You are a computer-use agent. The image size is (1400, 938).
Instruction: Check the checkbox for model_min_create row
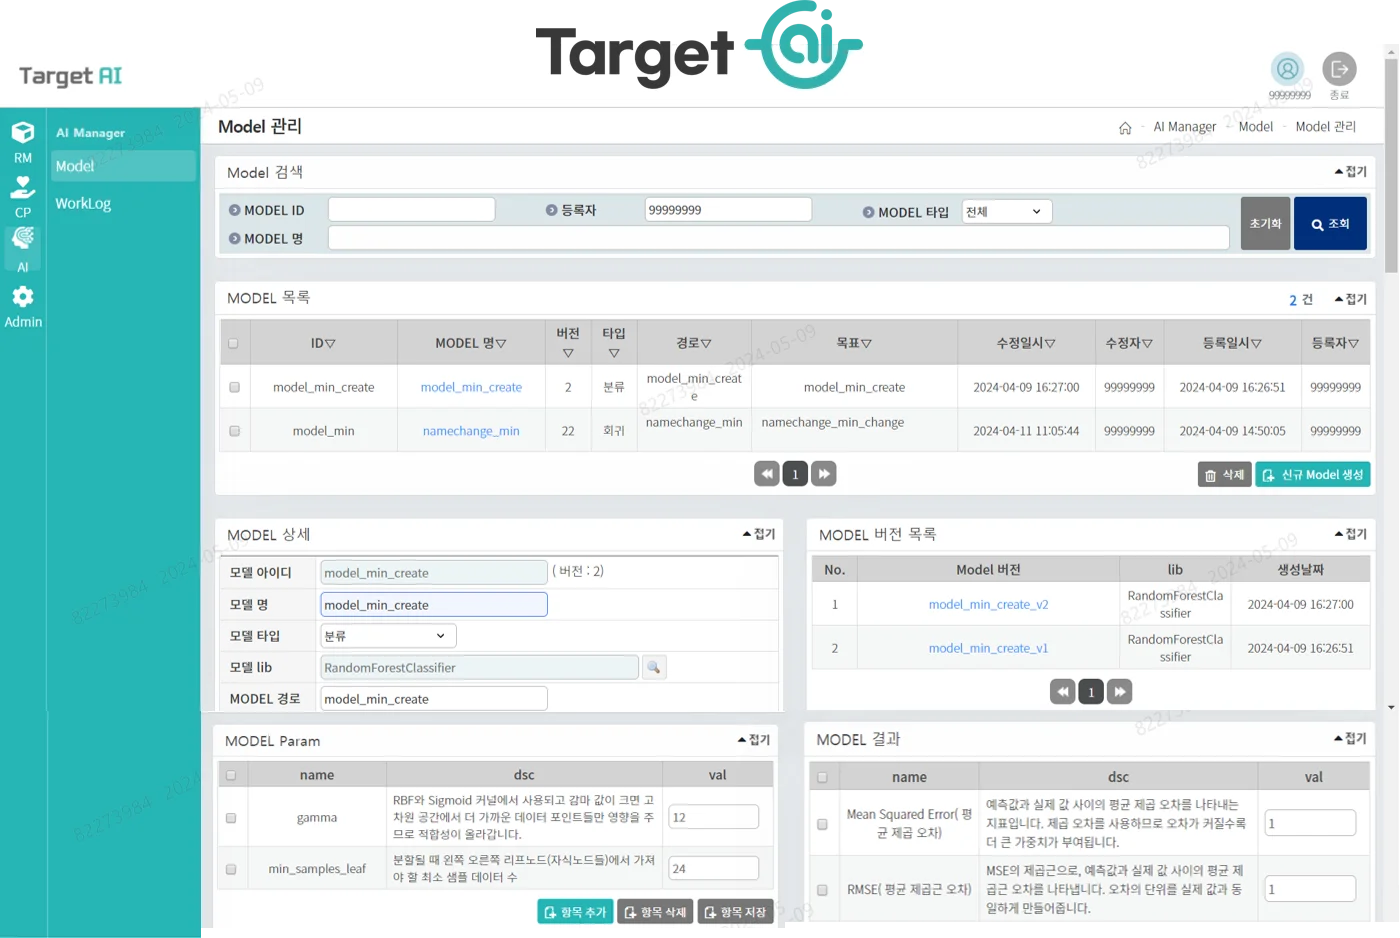pos(233,386)
